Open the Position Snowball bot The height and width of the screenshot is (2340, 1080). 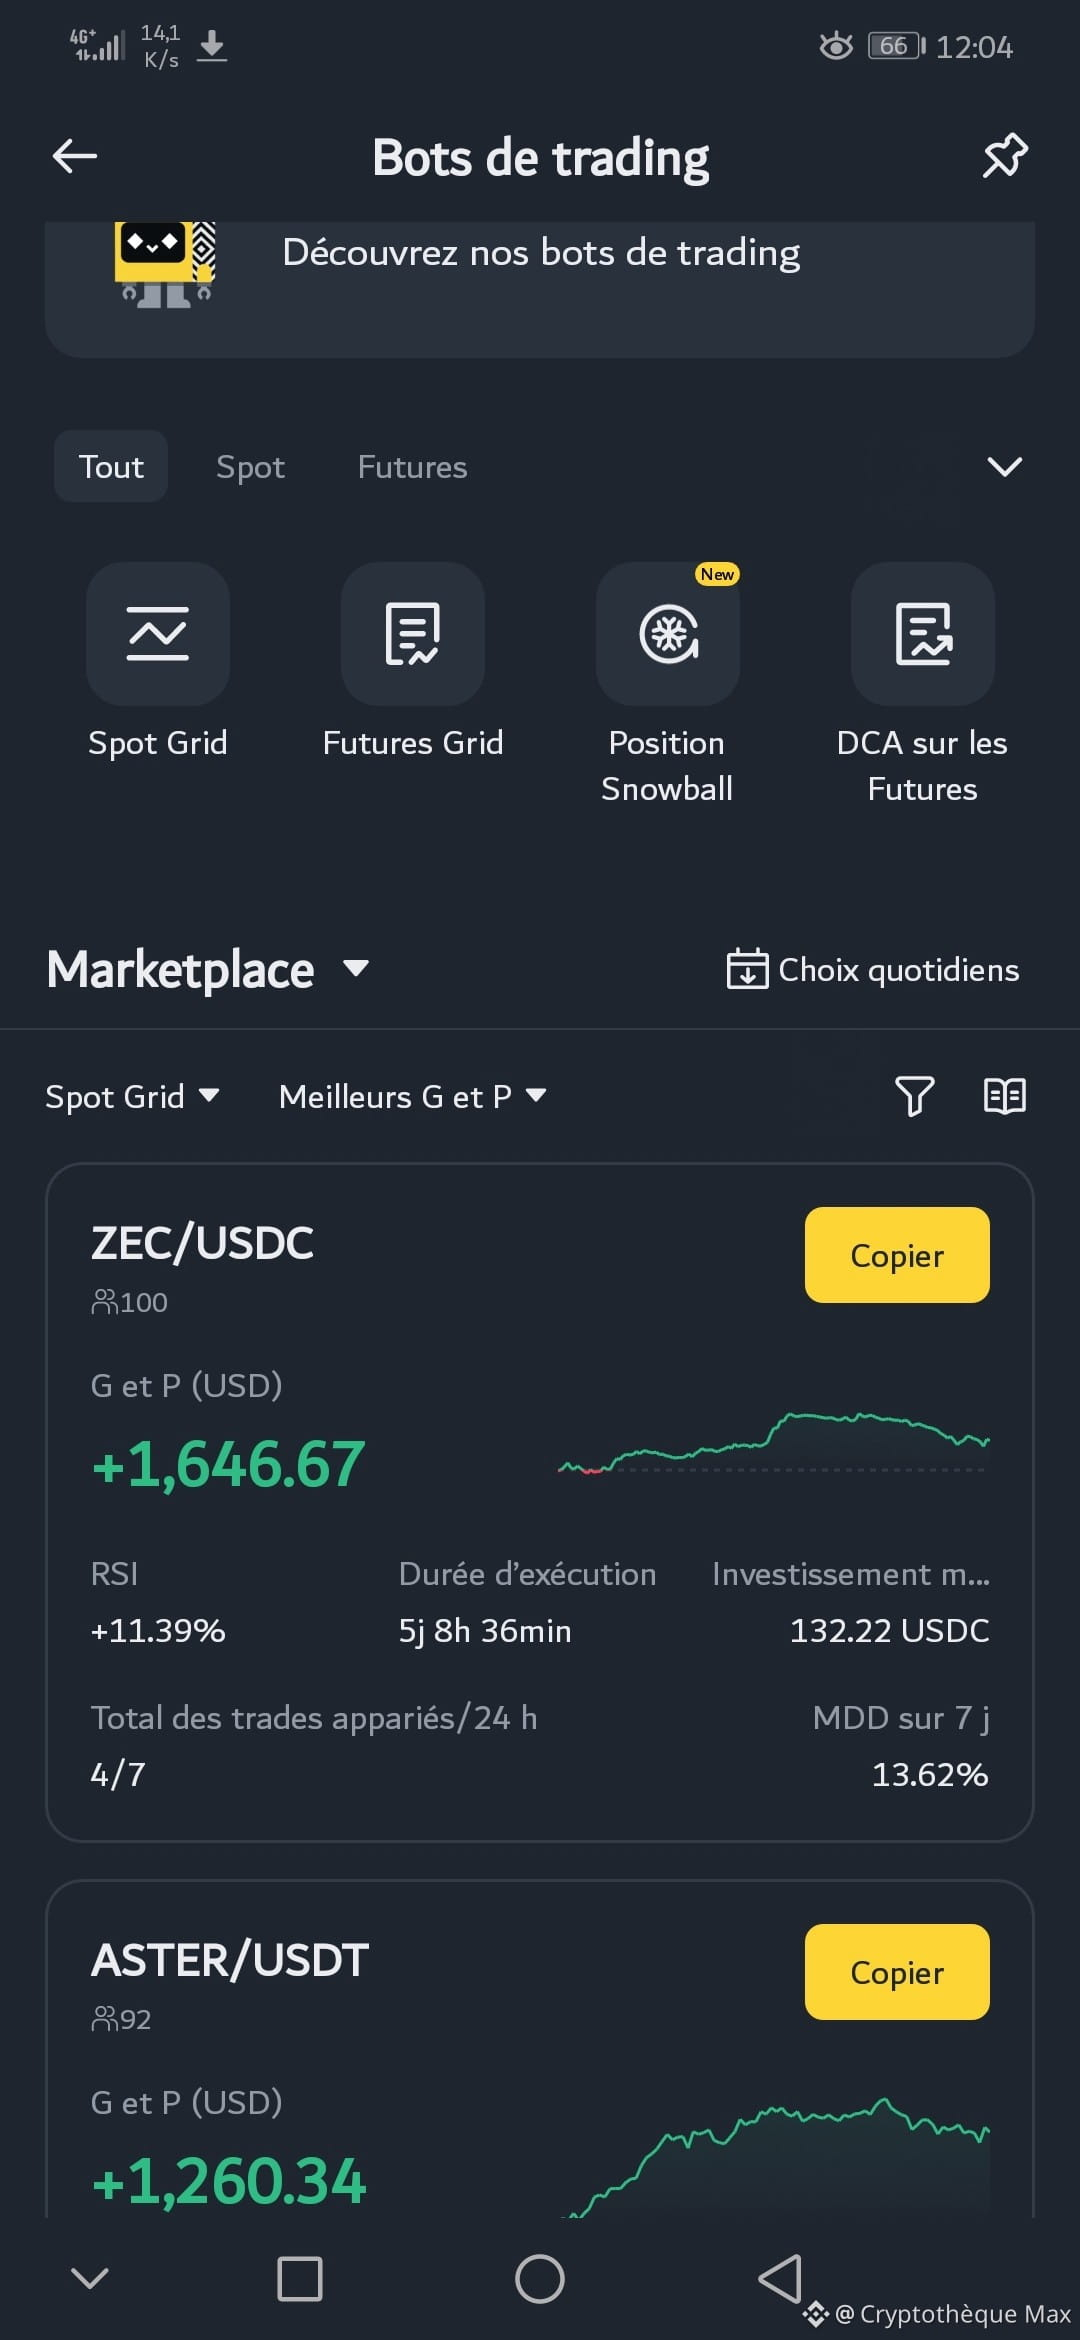(668, 634)
